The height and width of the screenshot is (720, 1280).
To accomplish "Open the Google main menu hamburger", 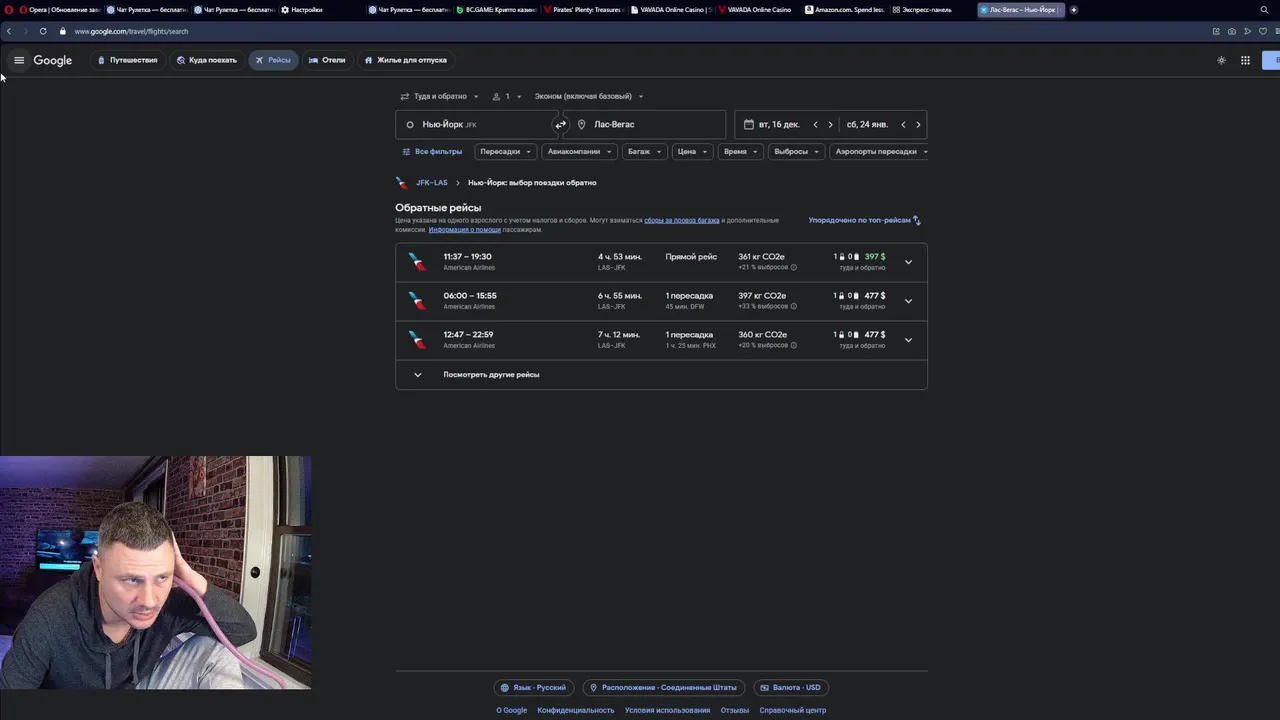I will (19, 60).
